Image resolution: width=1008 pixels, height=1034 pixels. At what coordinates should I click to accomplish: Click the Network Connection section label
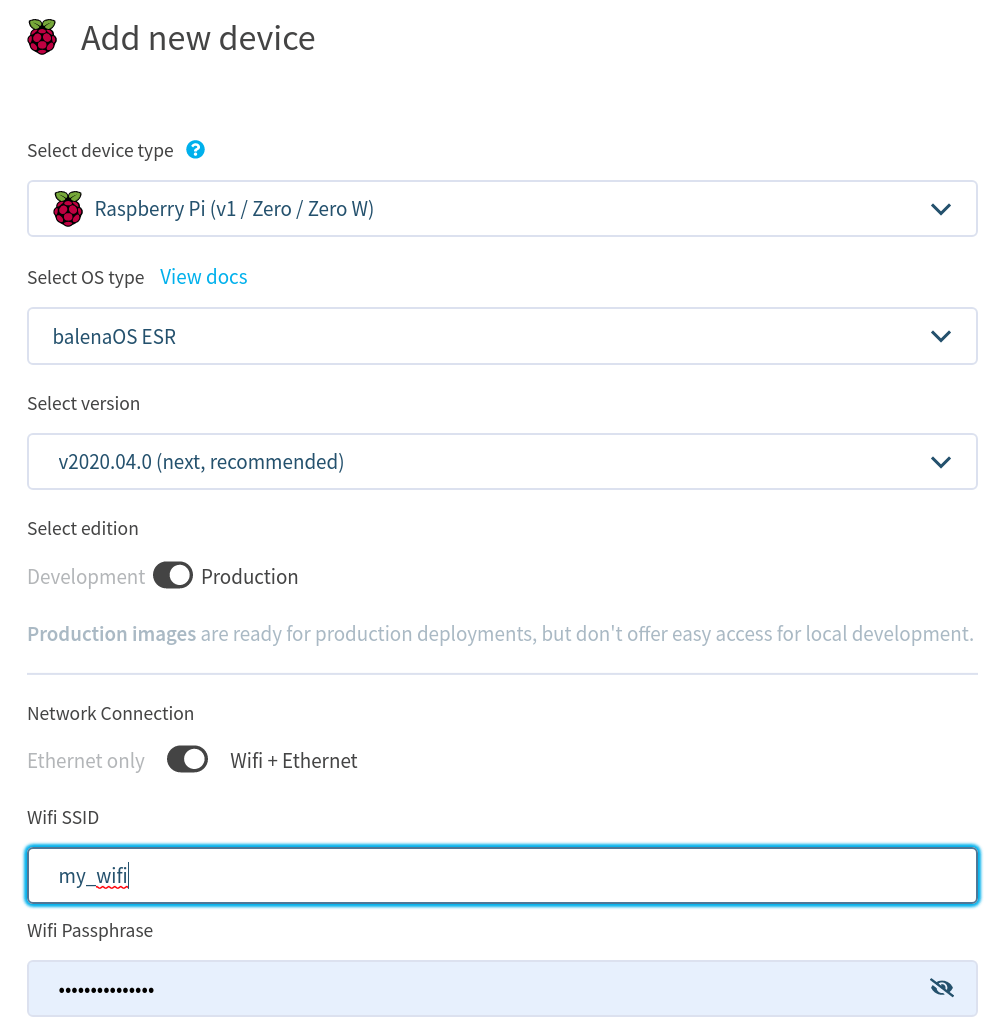point(111,714)
